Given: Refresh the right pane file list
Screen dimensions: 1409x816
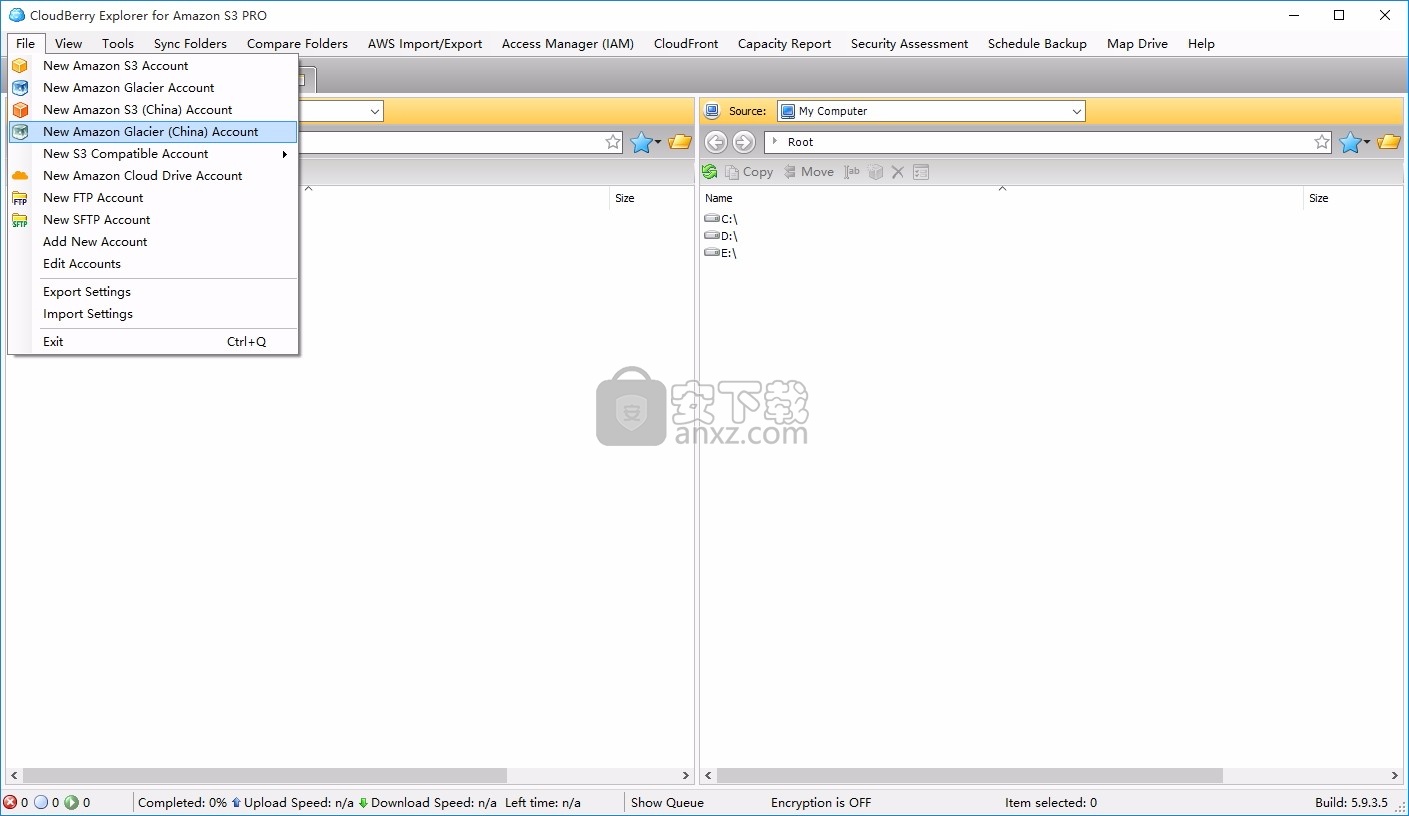Looking at the screenshot, I should click(x=710, y=172).
